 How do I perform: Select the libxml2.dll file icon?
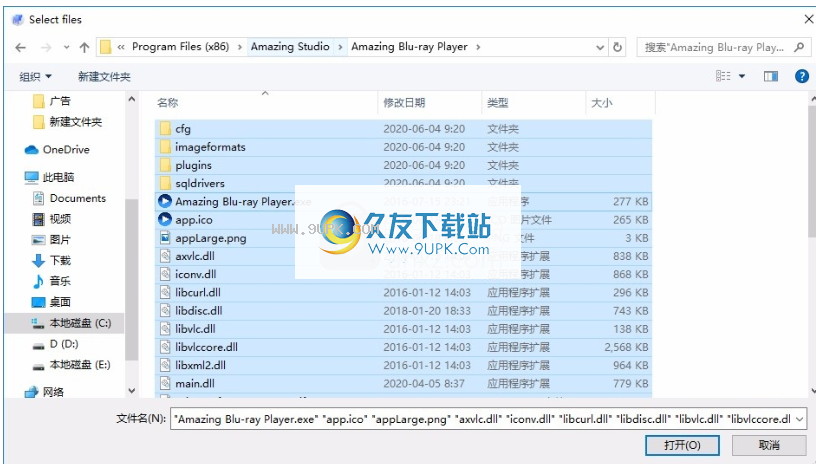coord(165,365)
